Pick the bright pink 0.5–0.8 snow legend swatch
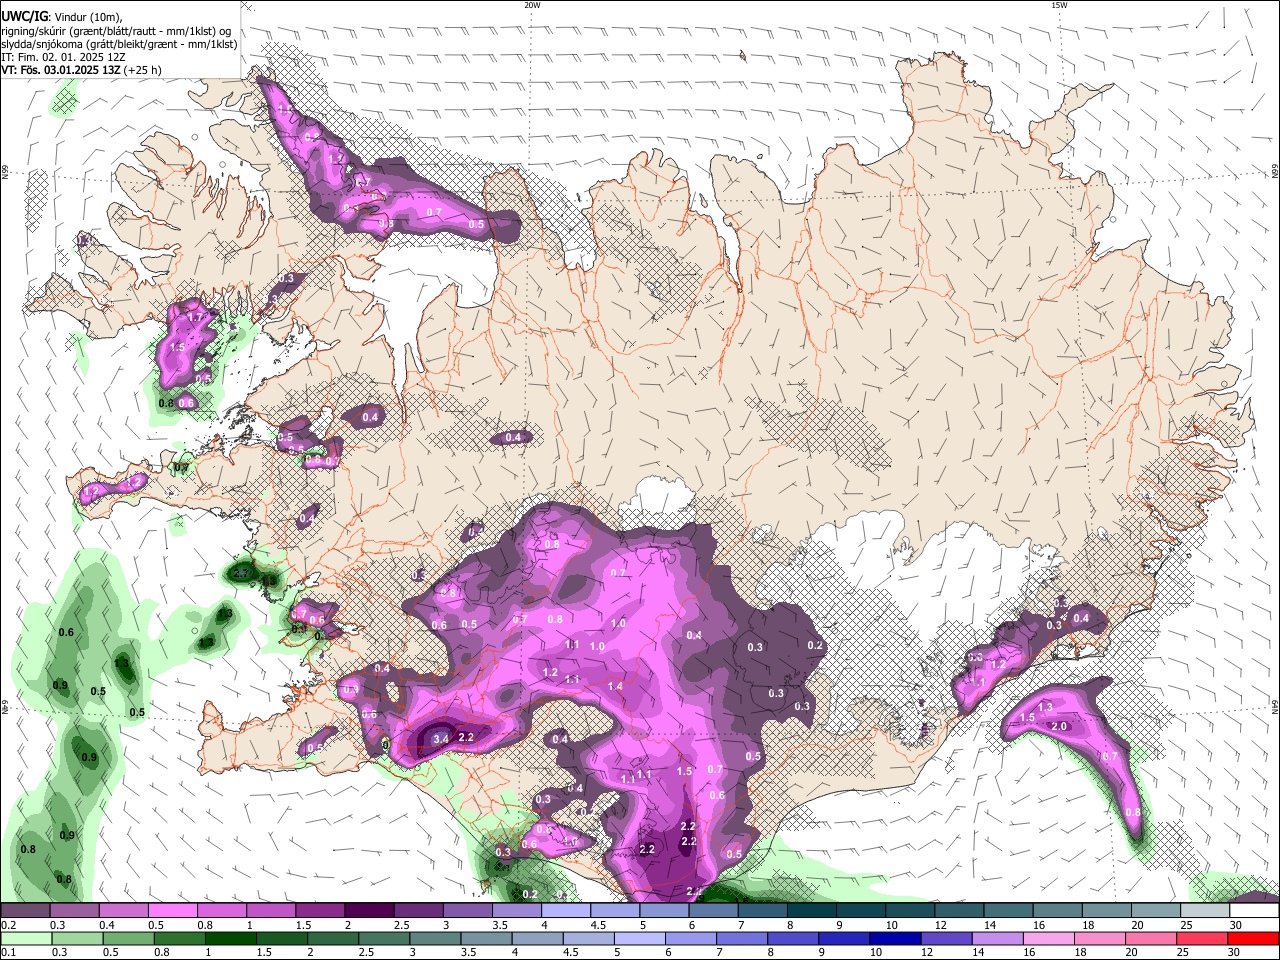Viewport: 1280px width, 960px height. (x=172, y=911)
